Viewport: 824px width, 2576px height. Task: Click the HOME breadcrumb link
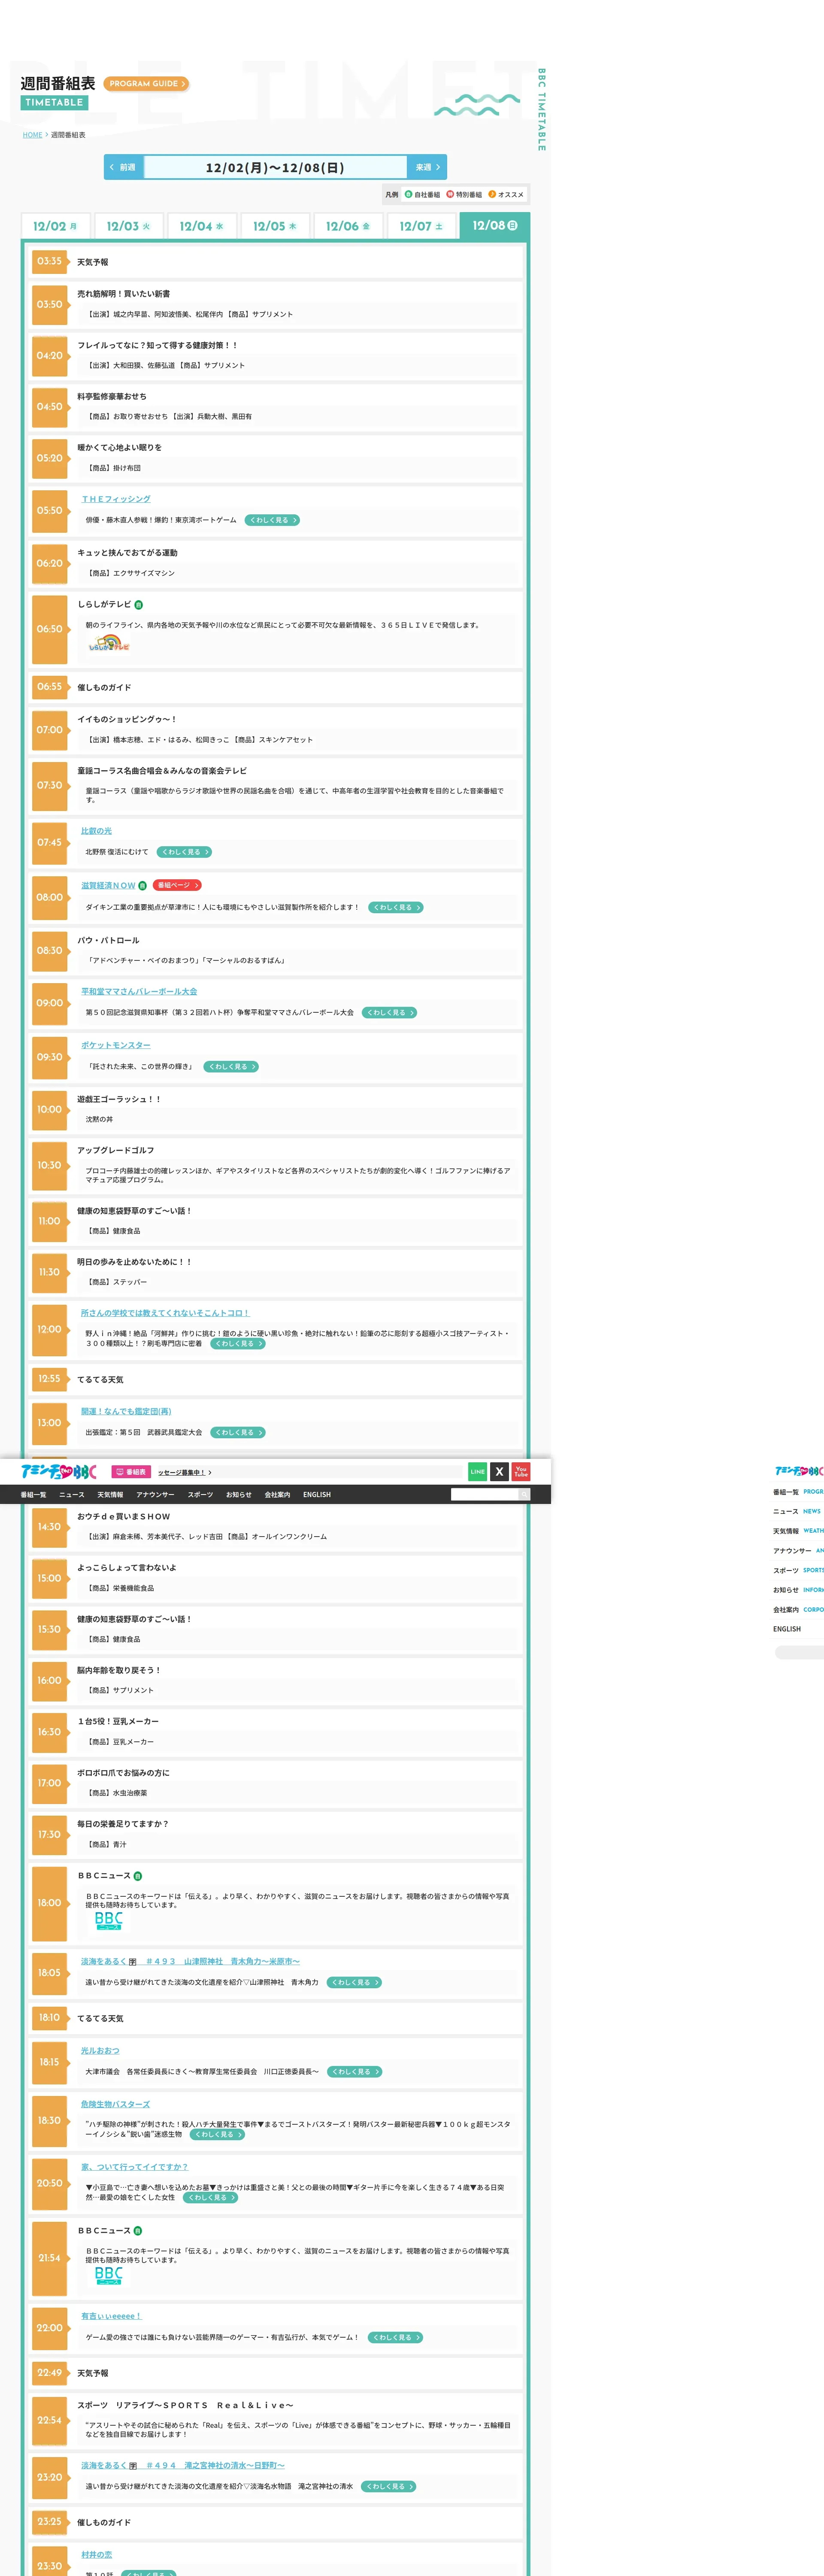[32, 135]
